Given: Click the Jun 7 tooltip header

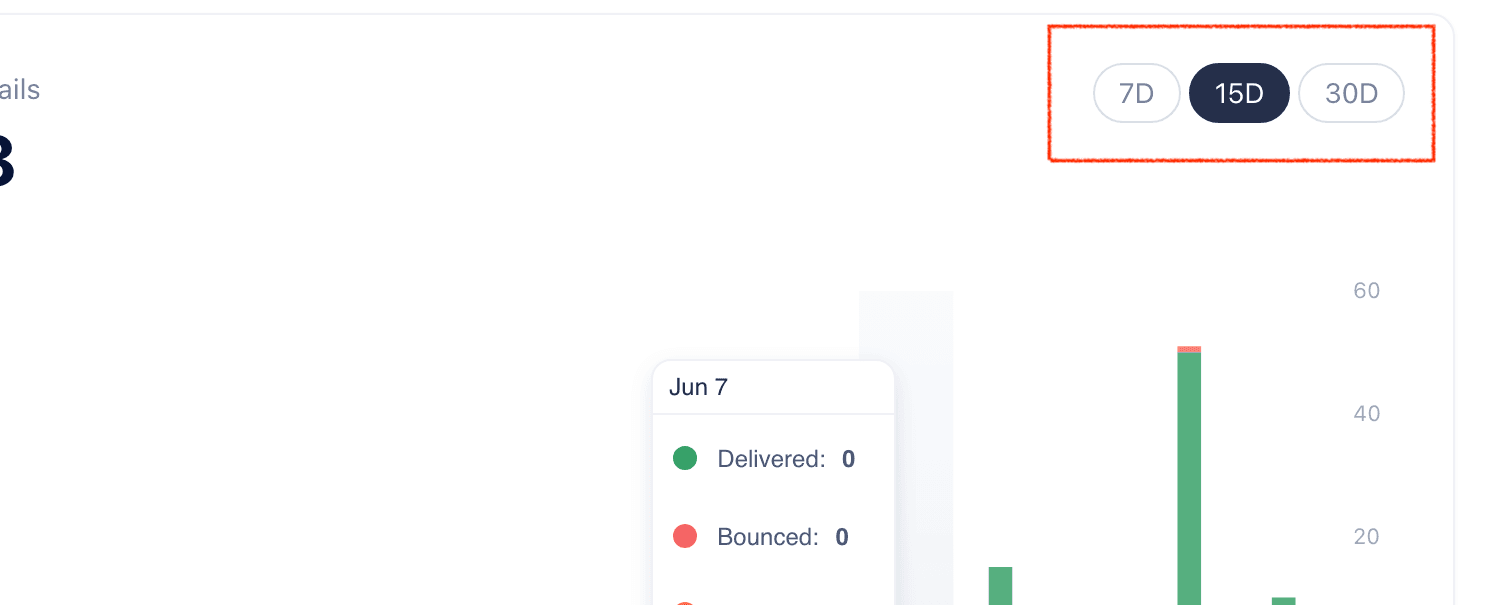Looking at the screenshot, I should click(x=698, y=387).
